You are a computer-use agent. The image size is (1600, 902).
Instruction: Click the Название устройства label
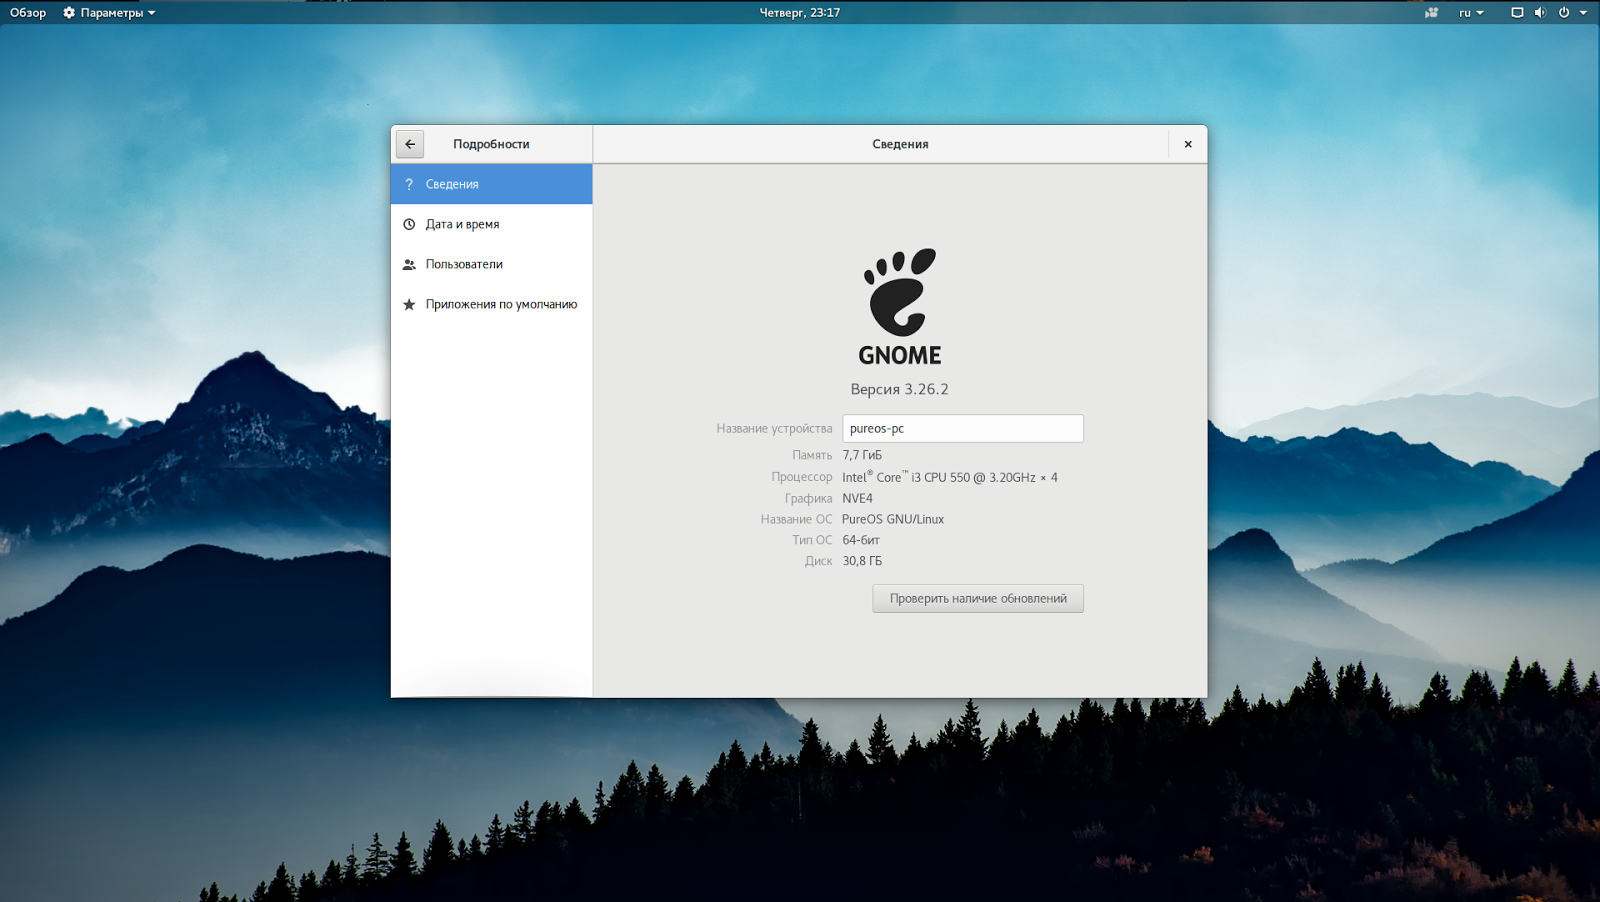click(x=774, y=428)
